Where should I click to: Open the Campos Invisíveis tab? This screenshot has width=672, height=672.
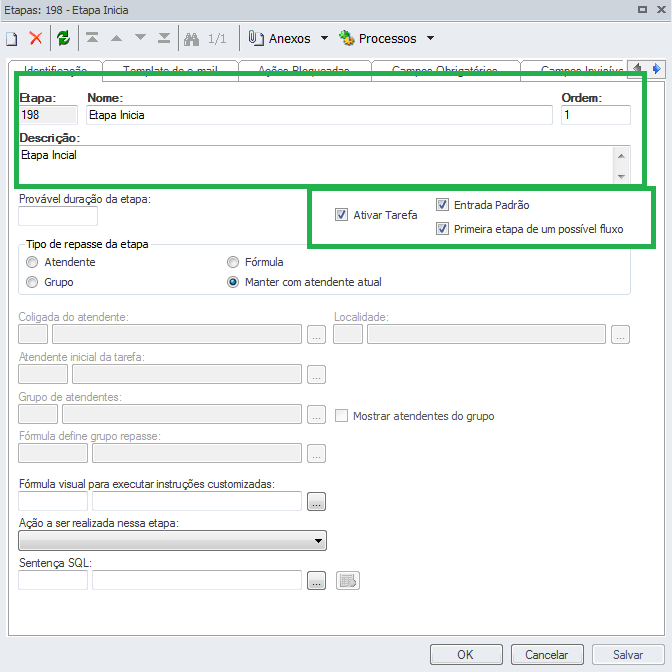tap(573, 69)
